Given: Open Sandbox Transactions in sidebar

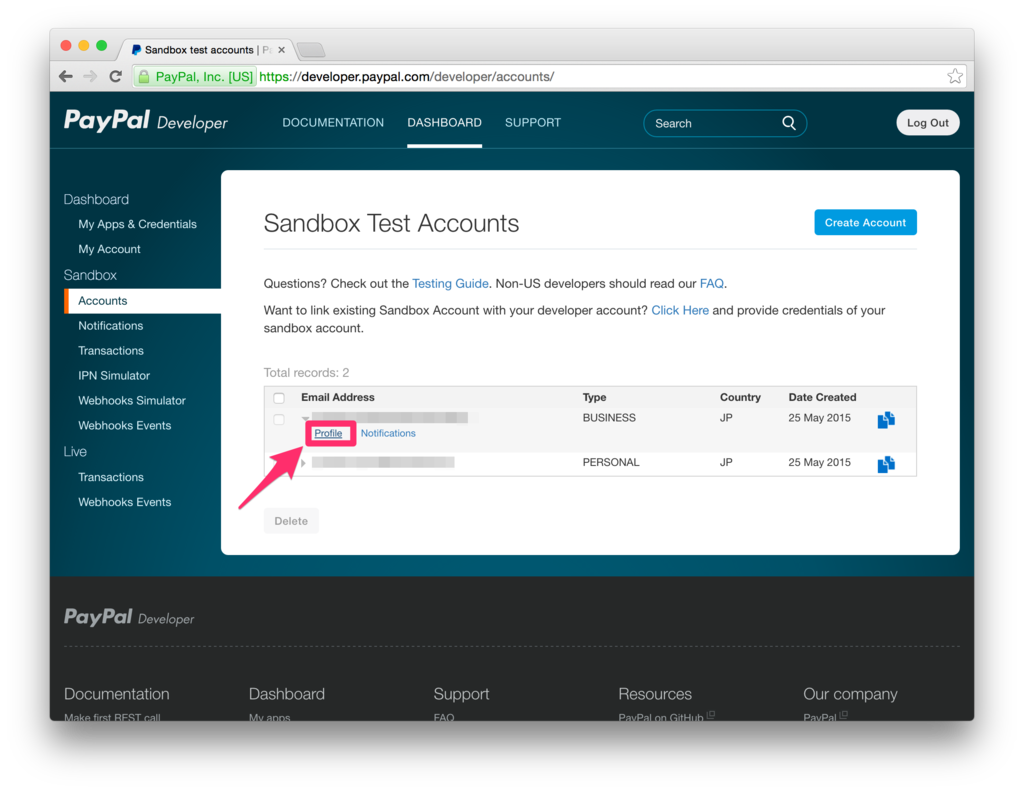Looking at the screenshot, I should click(x=111, y=350).
